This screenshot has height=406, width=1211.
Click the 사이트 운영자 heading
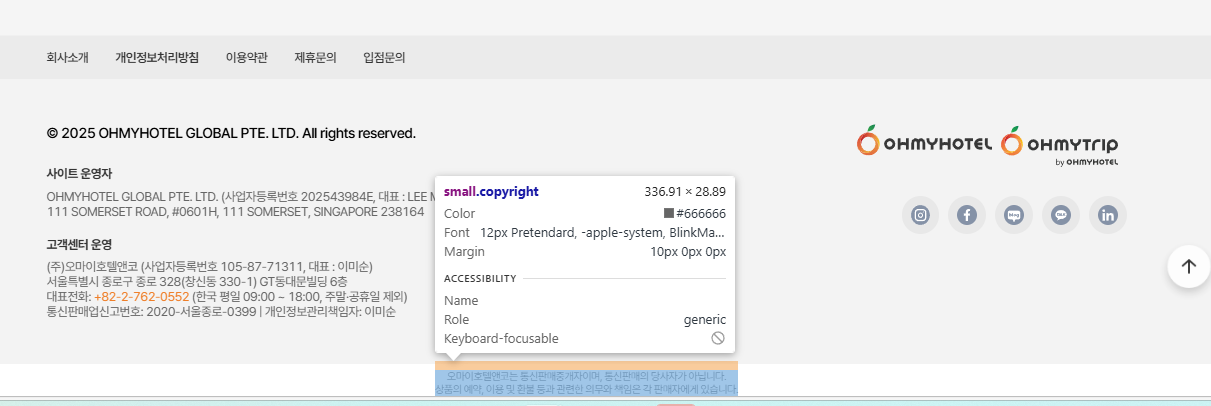click(x=79, y=173)
